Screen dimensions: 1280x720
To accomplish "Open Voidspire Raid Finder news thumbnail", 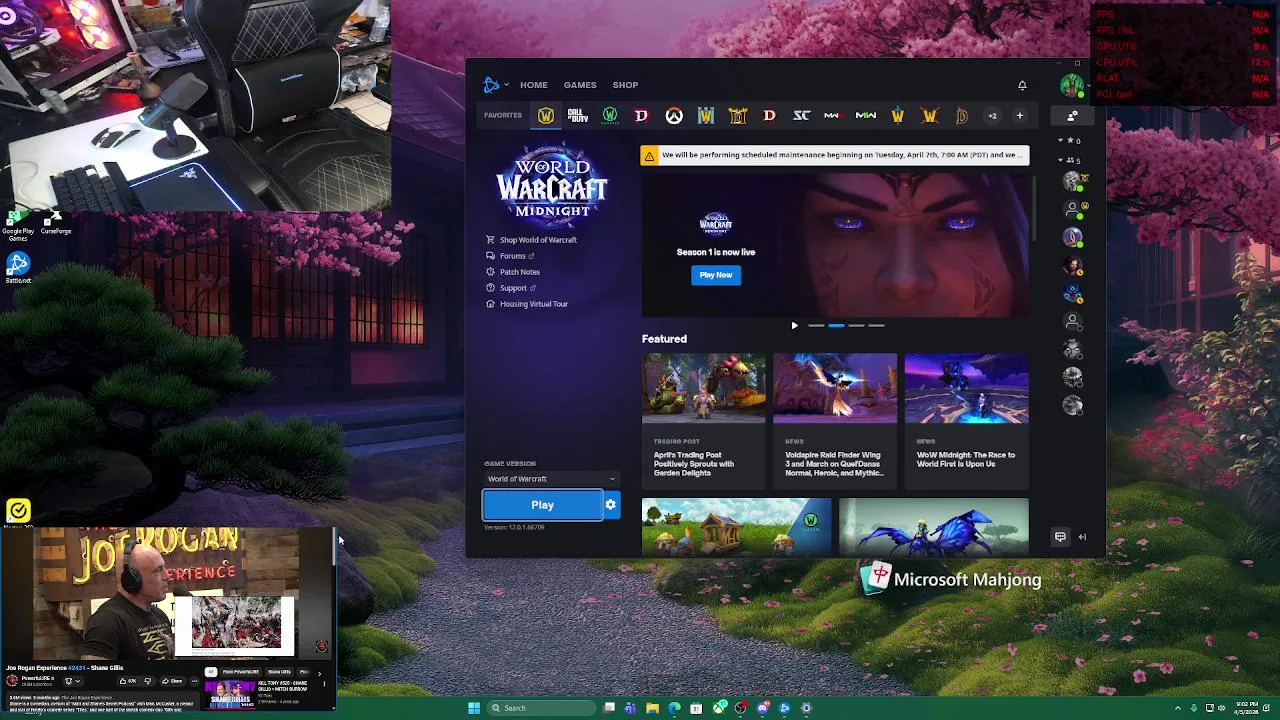I will coord(835,389).
